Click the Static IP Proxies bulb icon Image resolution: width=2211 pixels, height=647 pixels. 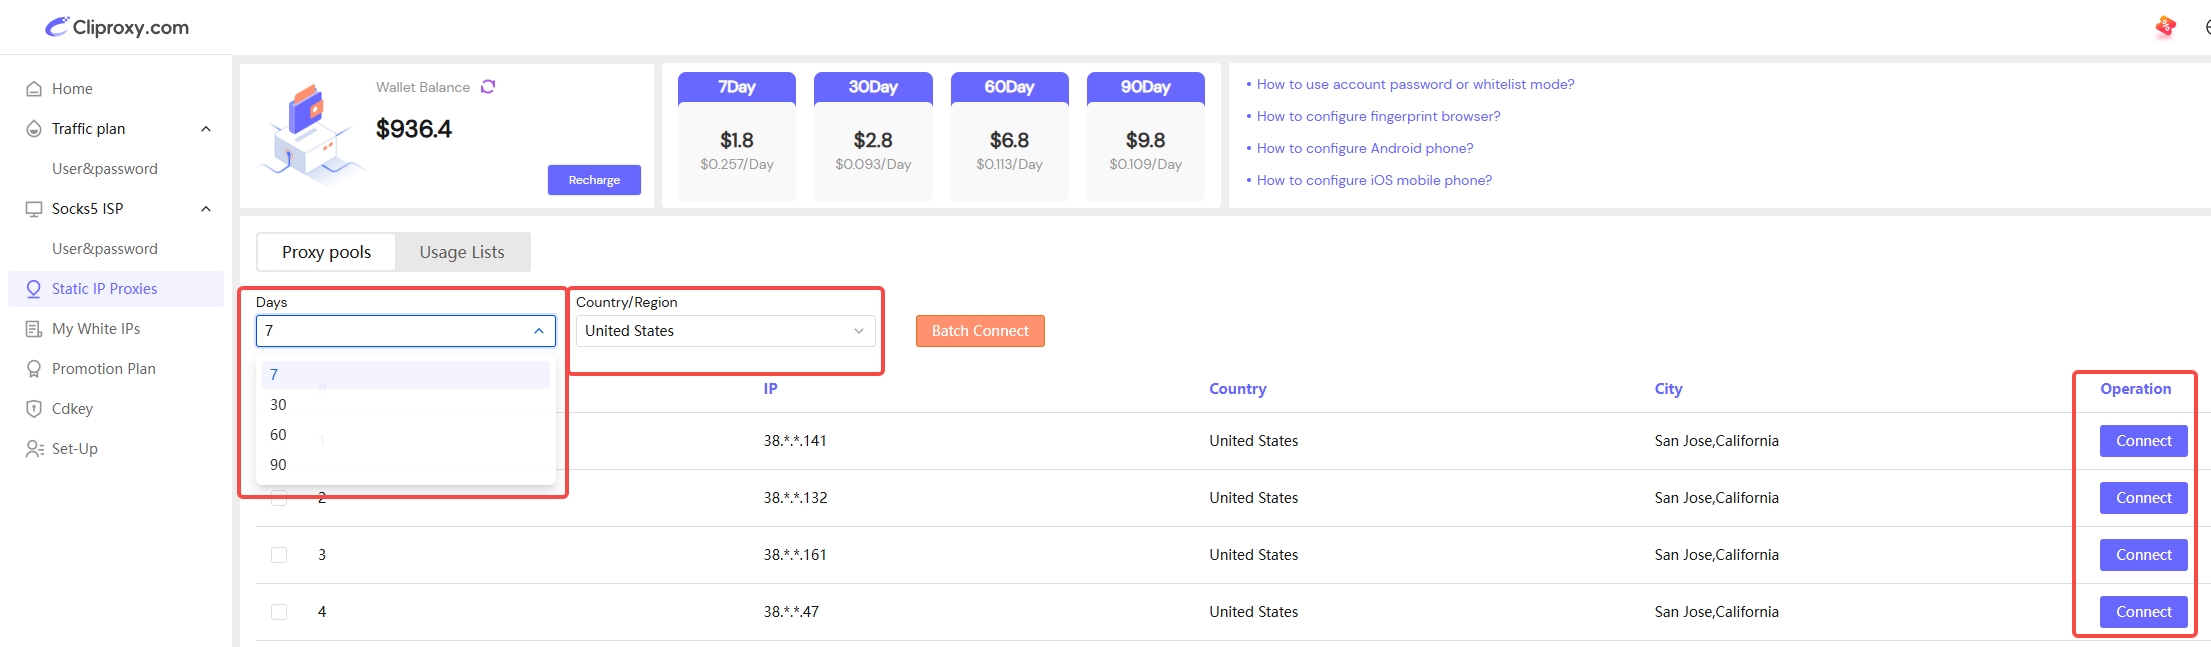click(x=34, y=289)
